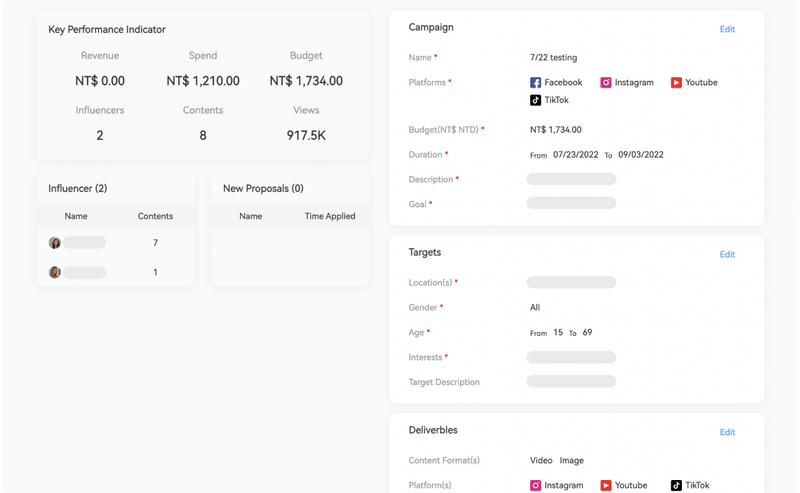This screenshot has height=493, width=800.
Task: Click the New Proposals (0) panel title
Action: (263, 188)
